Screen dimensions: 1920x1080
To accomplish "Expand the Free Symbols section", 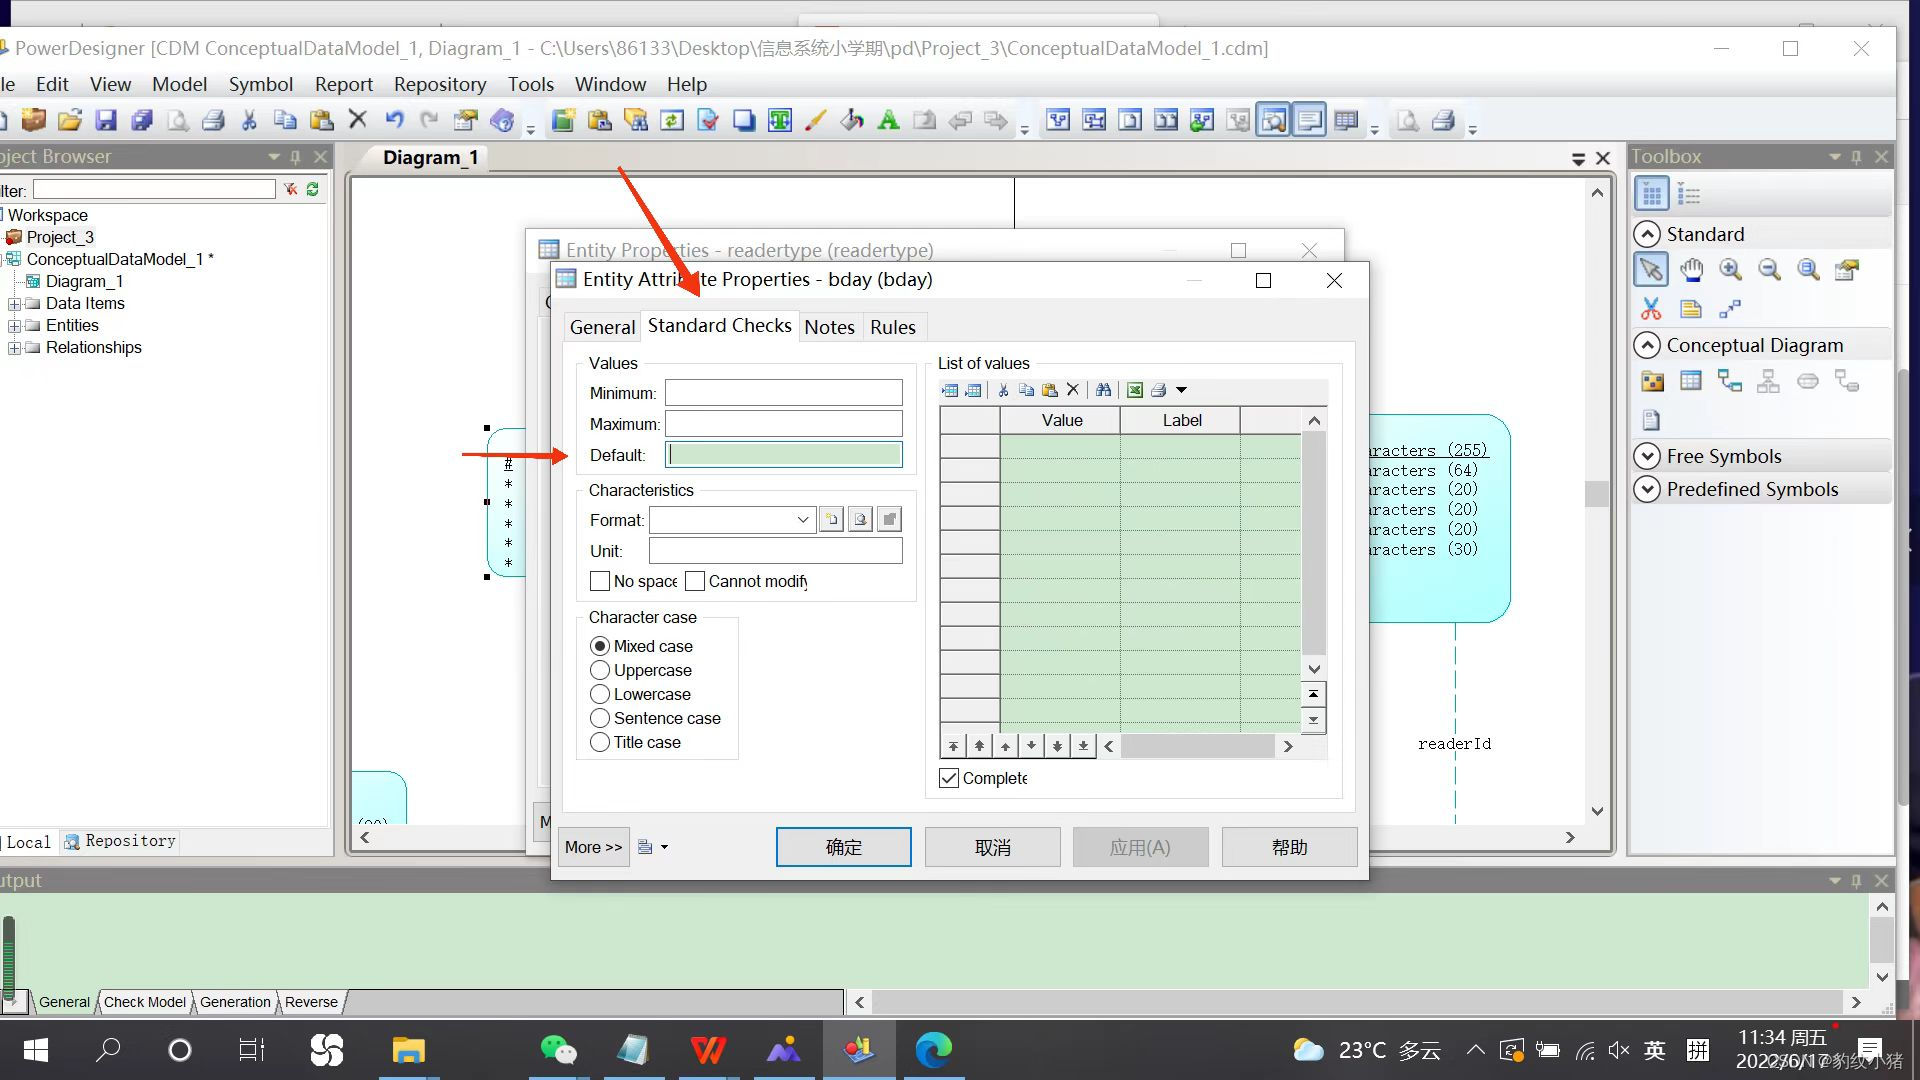I will [1647, 456].
